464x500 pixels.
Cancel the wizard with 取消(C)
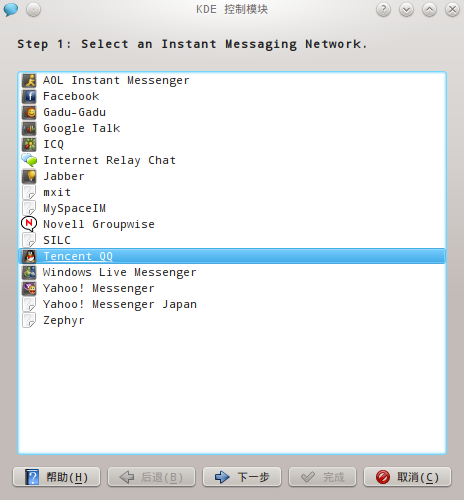tap(407, 477)
